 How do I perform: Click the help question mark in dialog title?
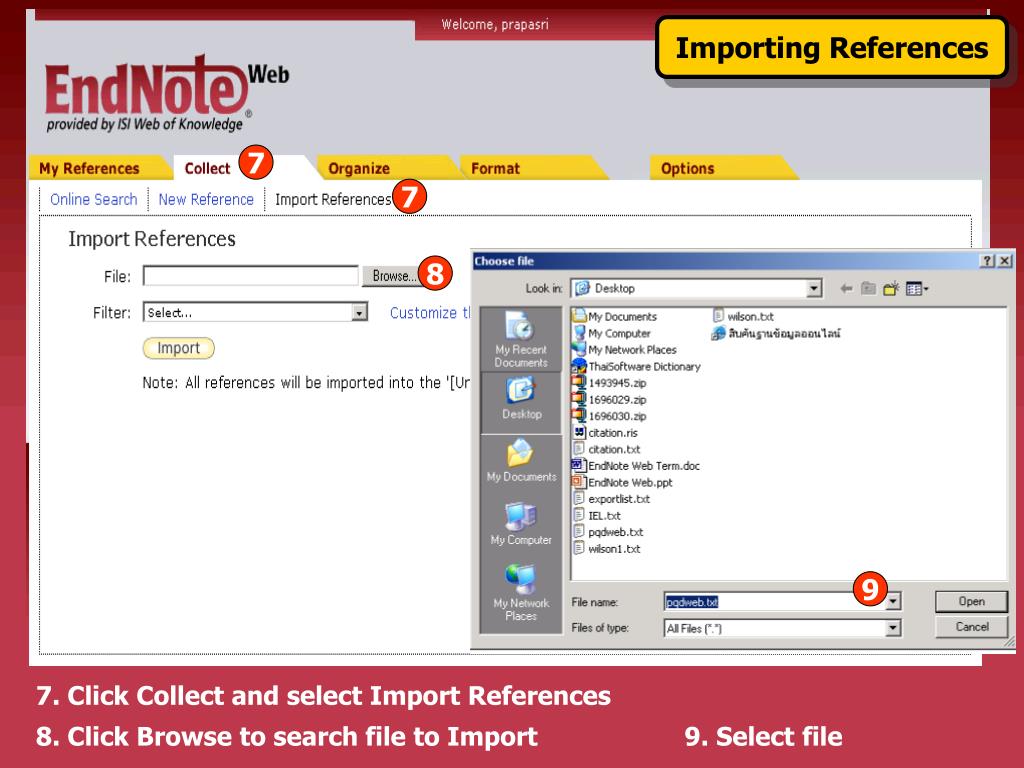pyautogui.click(x=987, y=261)
